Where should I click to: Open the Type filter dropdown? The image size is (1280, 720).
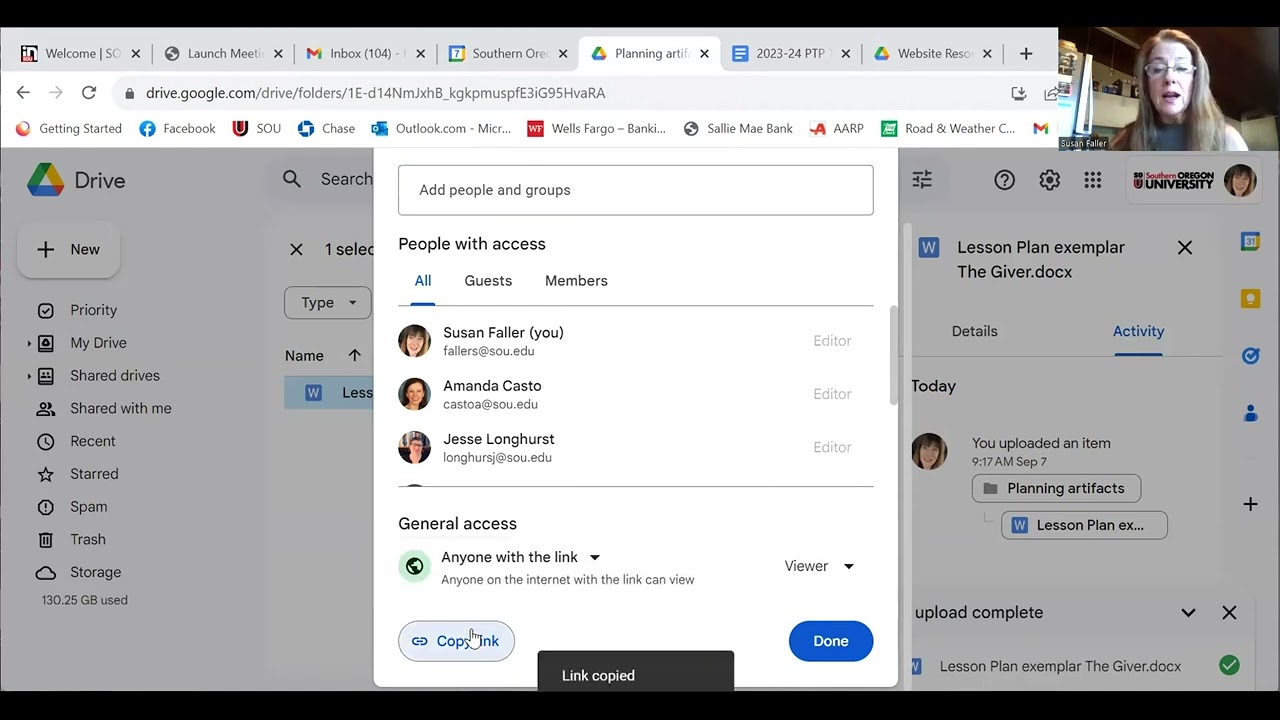[328, 303]
